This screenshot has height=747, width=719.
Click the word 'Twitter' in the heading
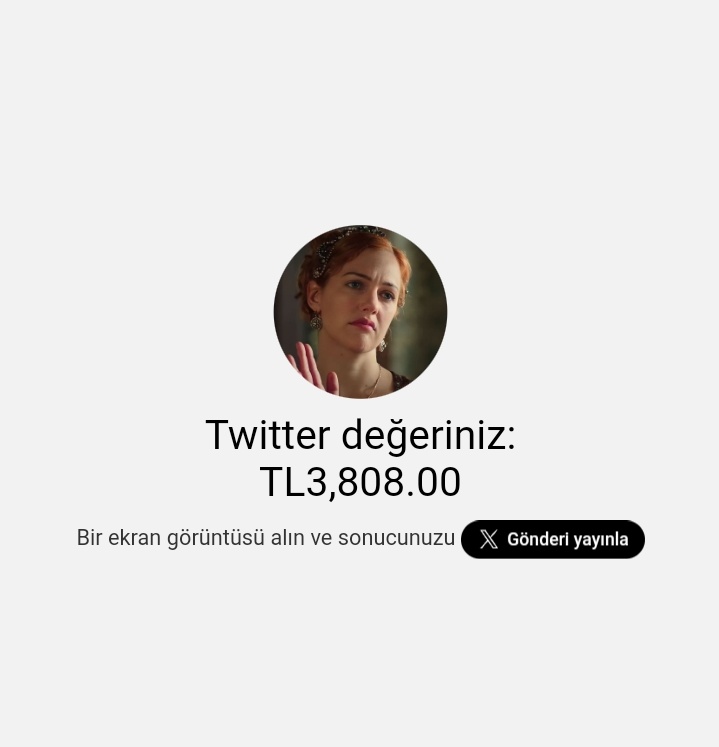[x=268, y=434]
